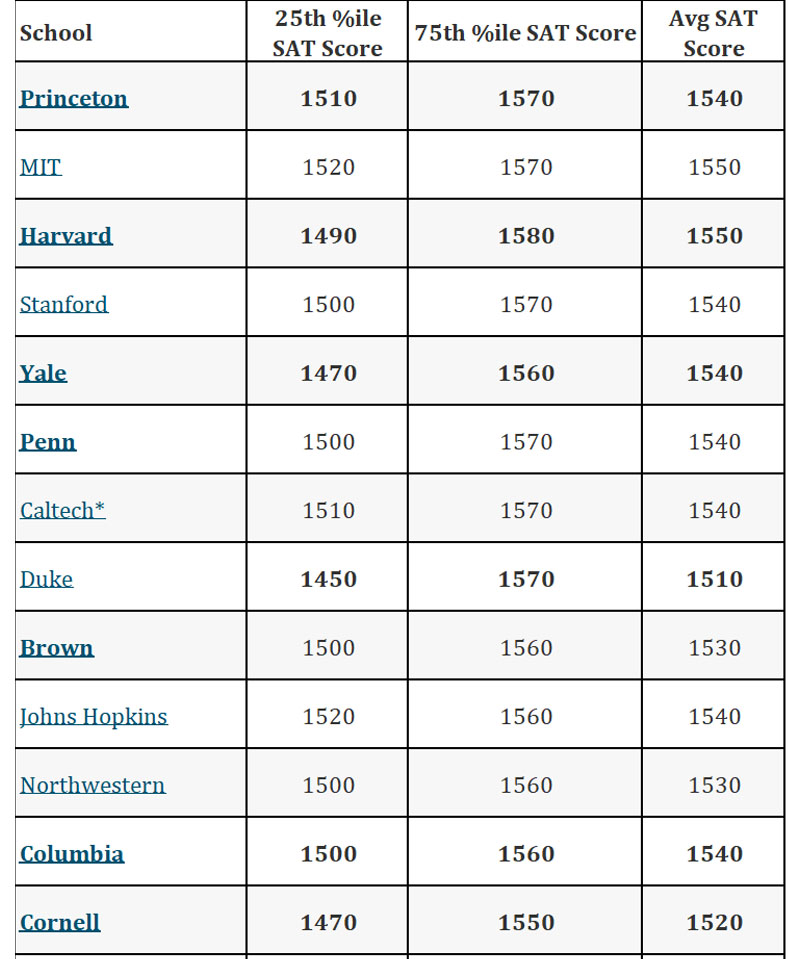Follow the Columbia hyperlink

(x=72, y=854)
